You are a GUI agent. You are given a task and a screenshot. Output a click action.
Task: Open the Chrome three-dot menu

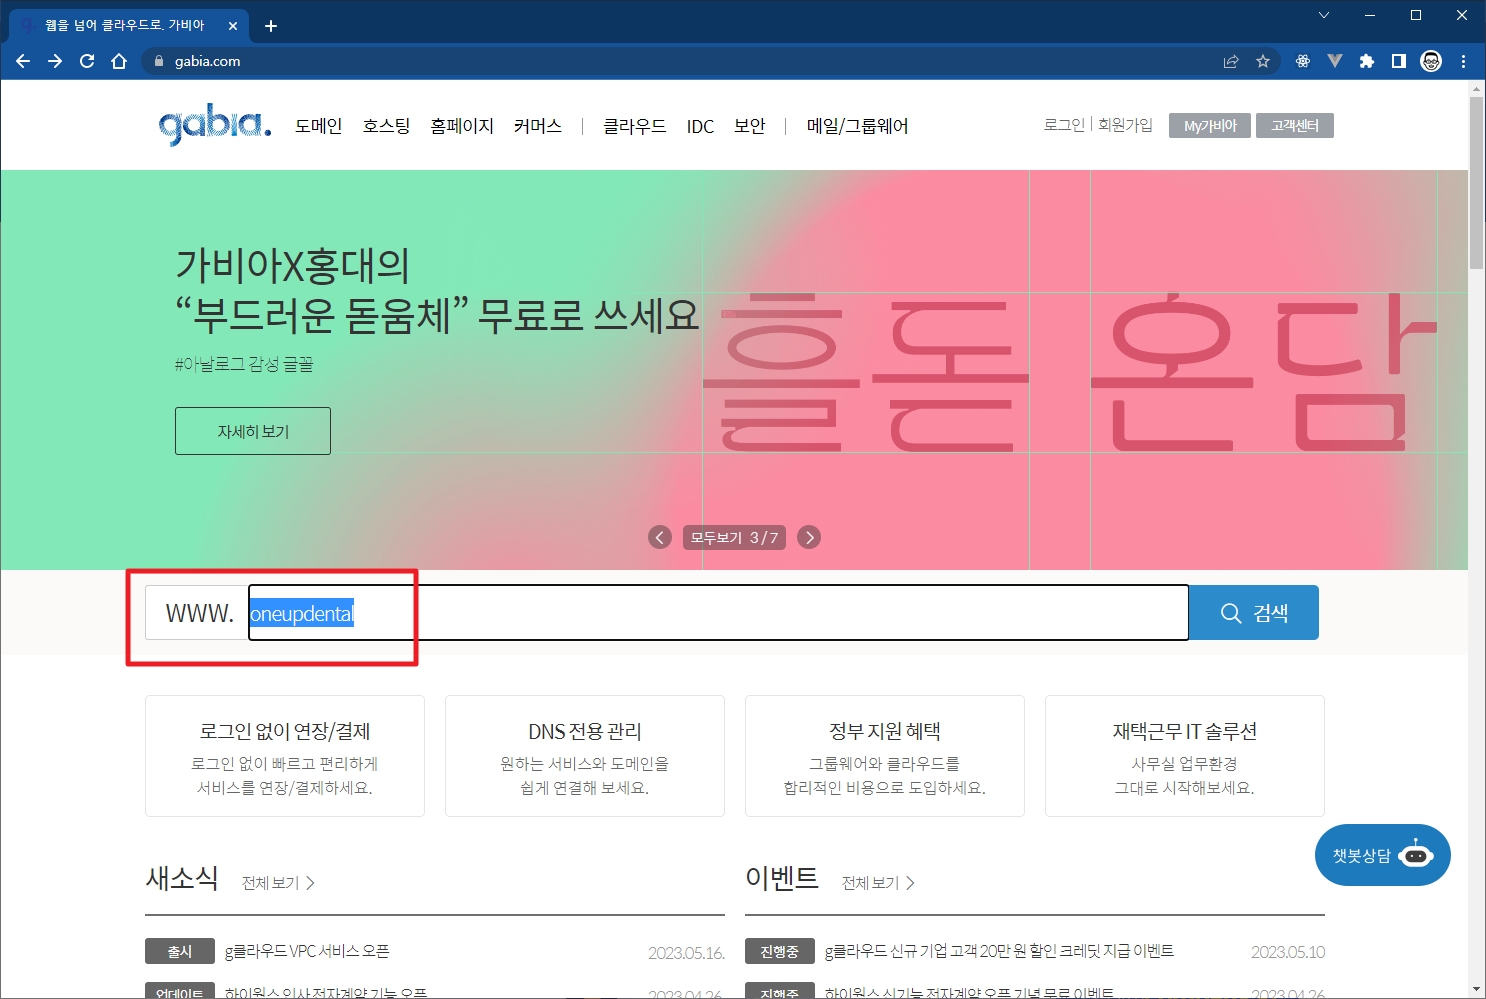pyautogui.click(x=1463, y=61)
